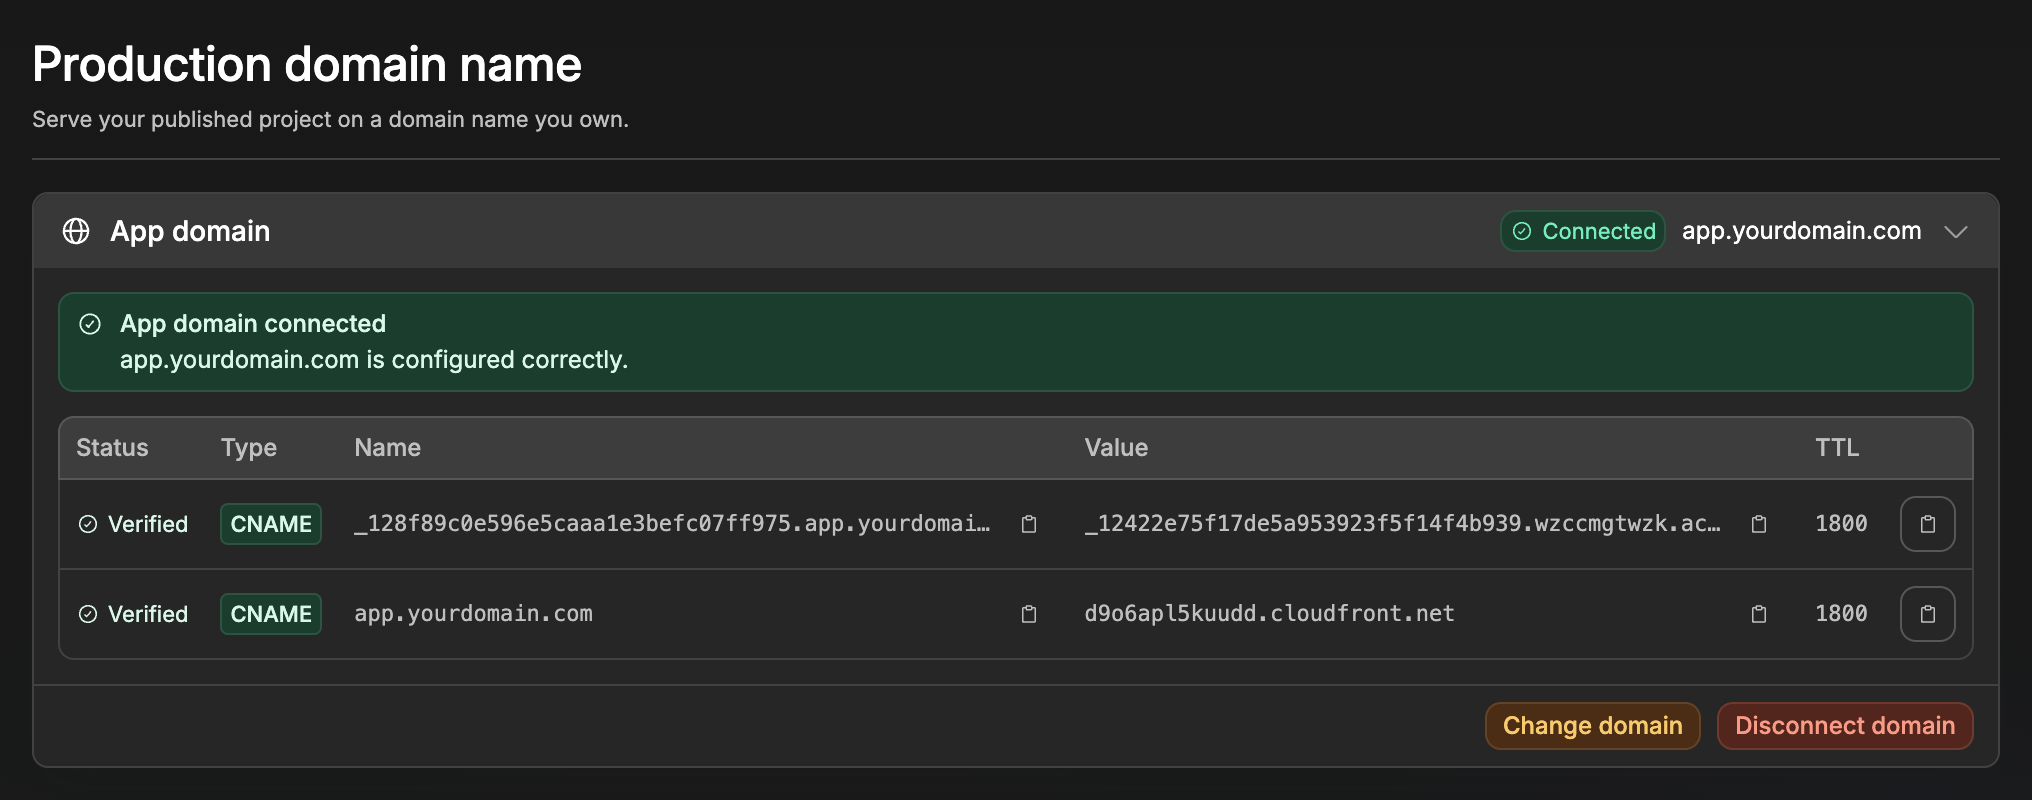Copy the name of the _128f89c0e596 CNAME record

1029,524
